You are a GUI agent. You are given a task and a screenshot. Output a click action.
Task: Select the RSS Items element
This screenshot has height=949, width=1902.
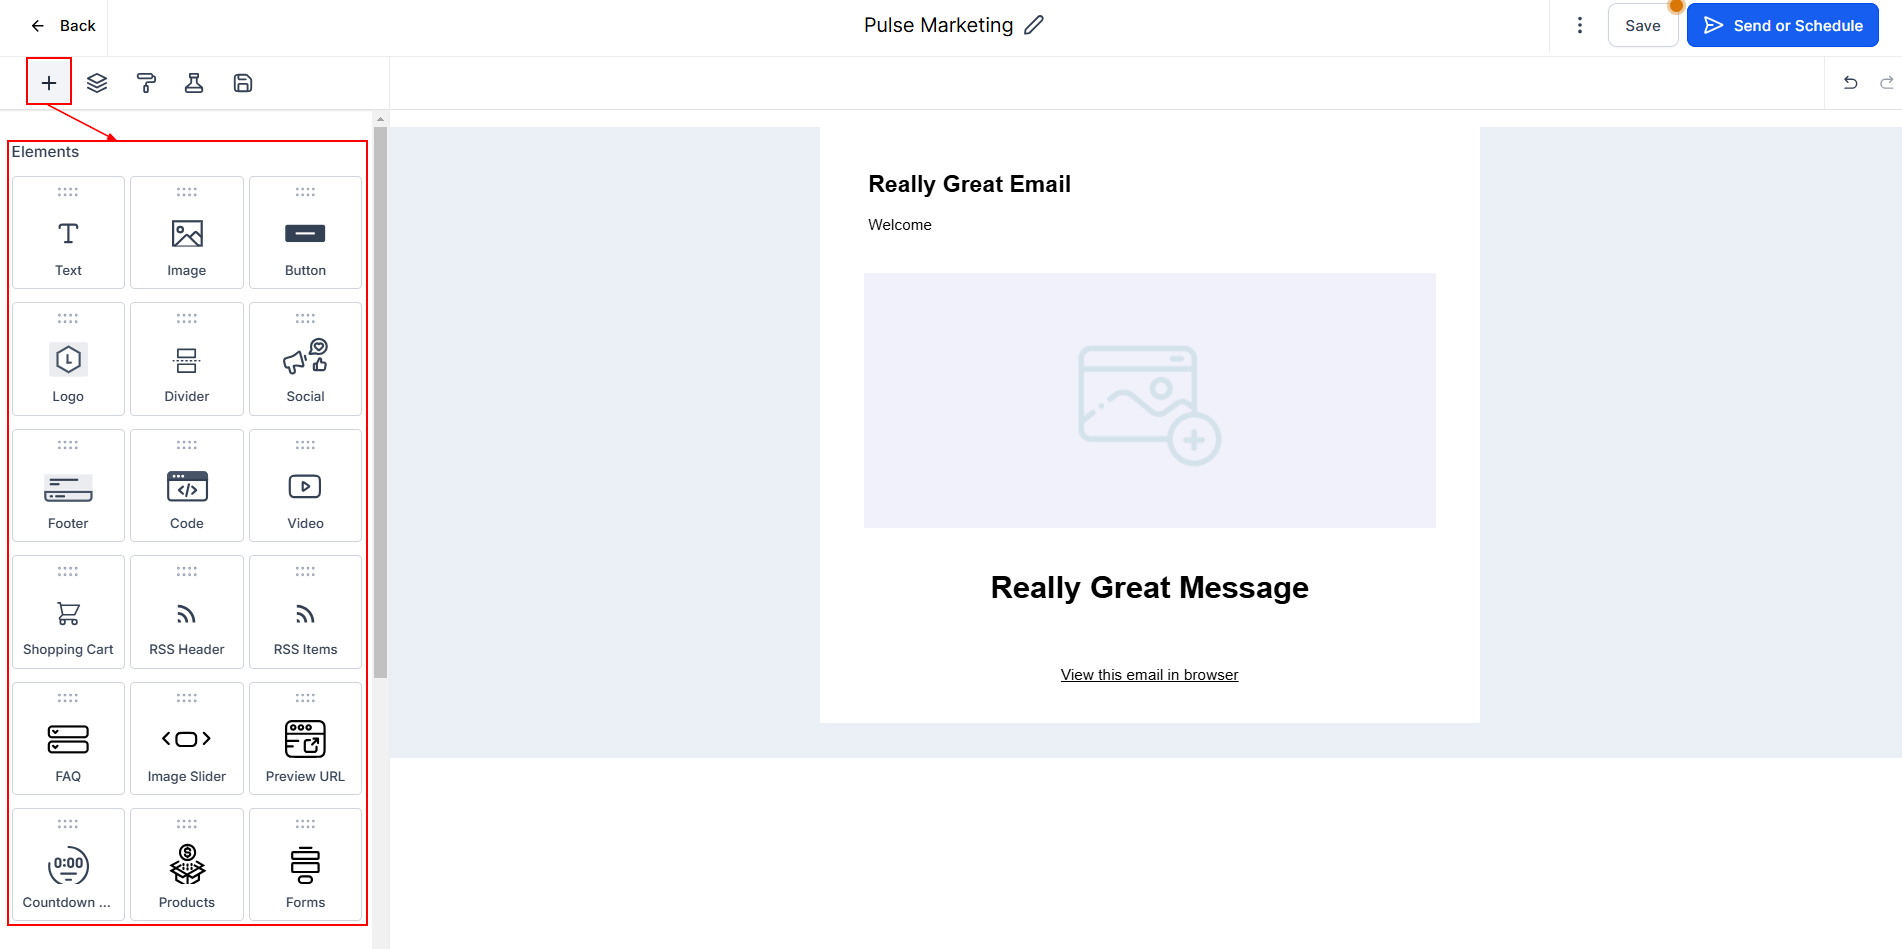click(x=305, y=612)
